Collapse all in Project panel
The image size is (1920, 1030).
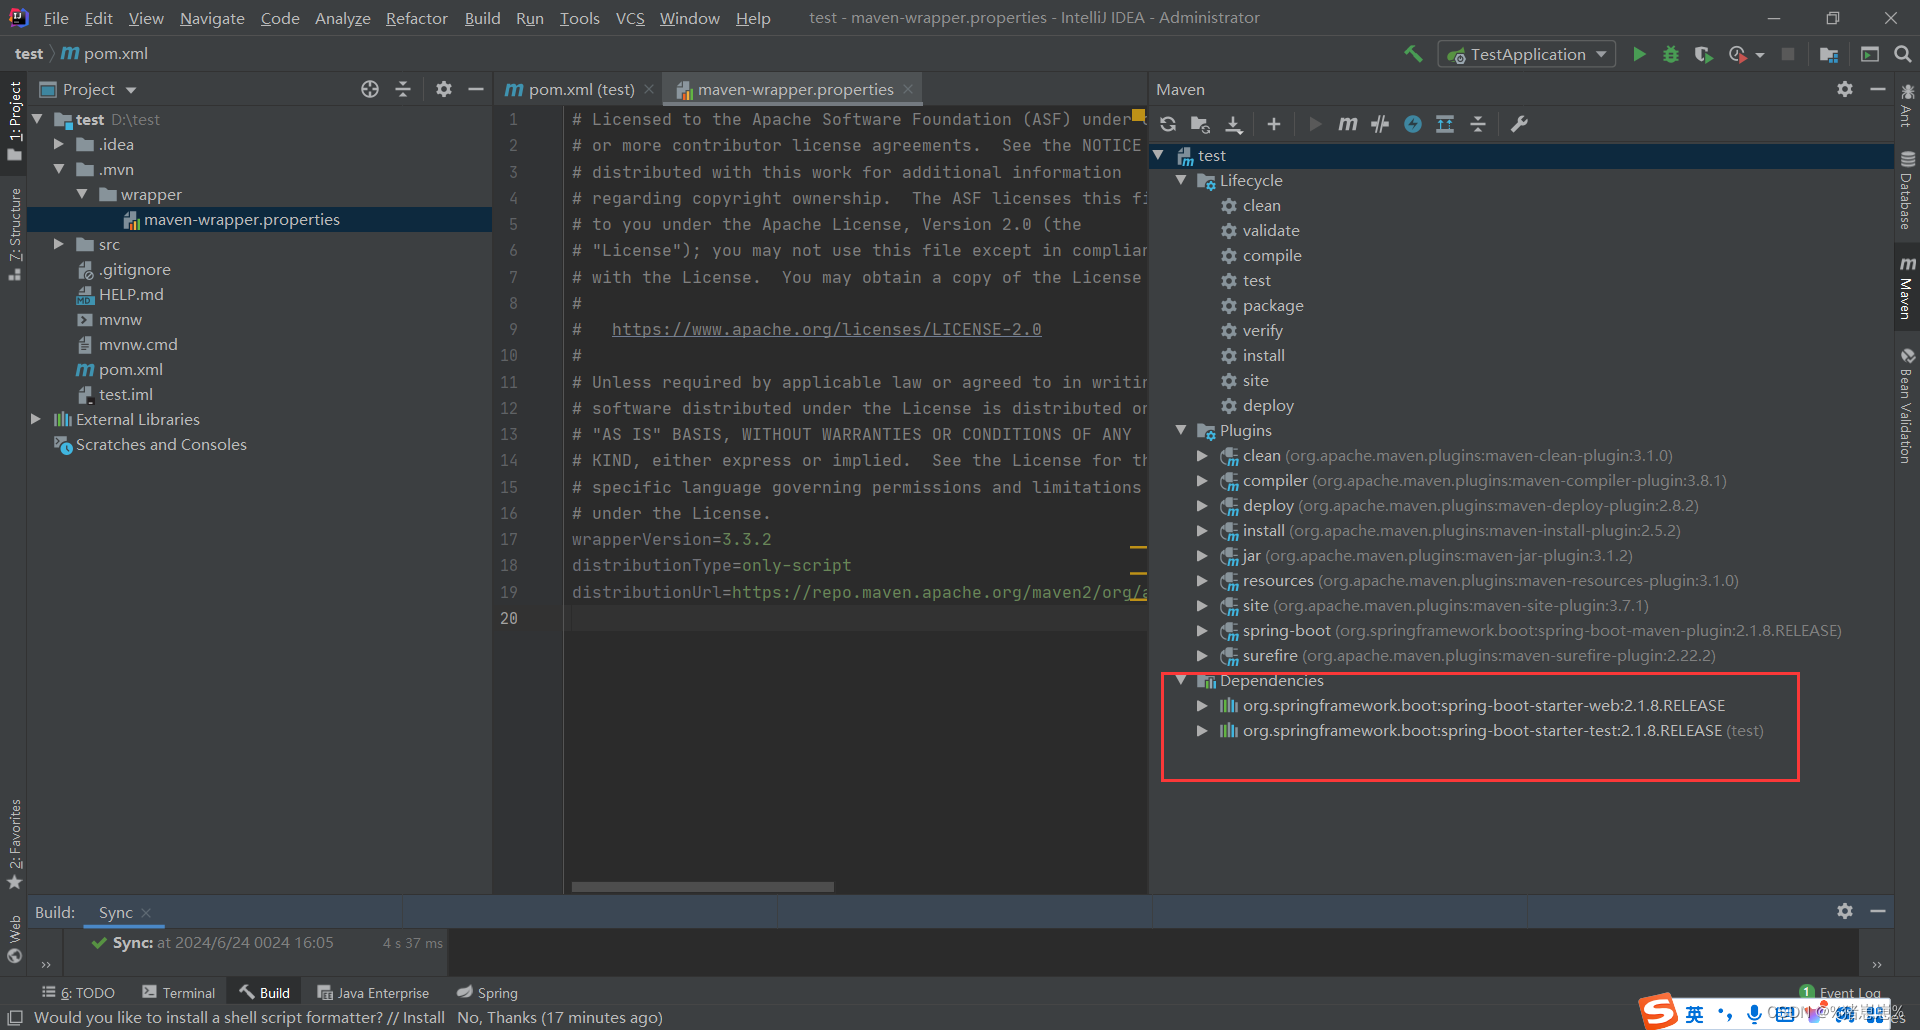click(x=403, y=89)
